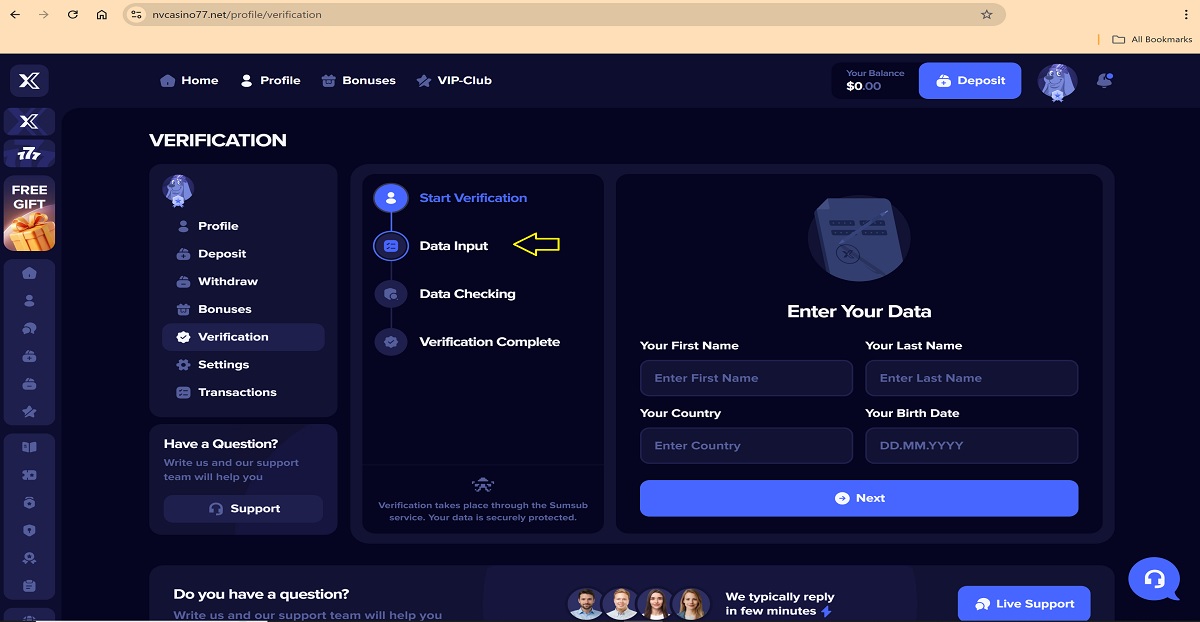Open Transactions in profile sidebar
Viewport: 1200px width, 622px height.
pos(237,392)
